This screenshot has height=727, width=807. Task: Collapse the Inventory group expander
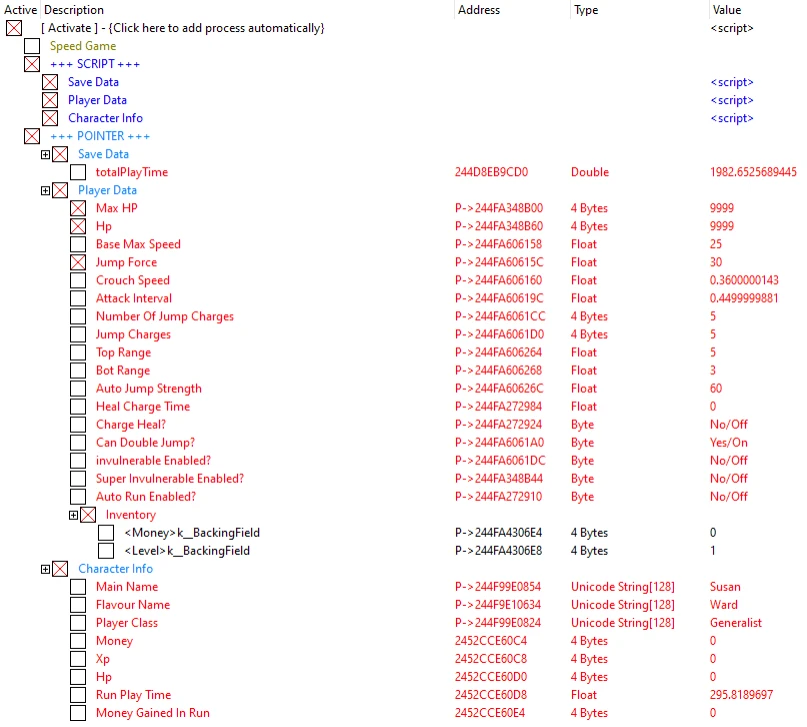point(73,515)
